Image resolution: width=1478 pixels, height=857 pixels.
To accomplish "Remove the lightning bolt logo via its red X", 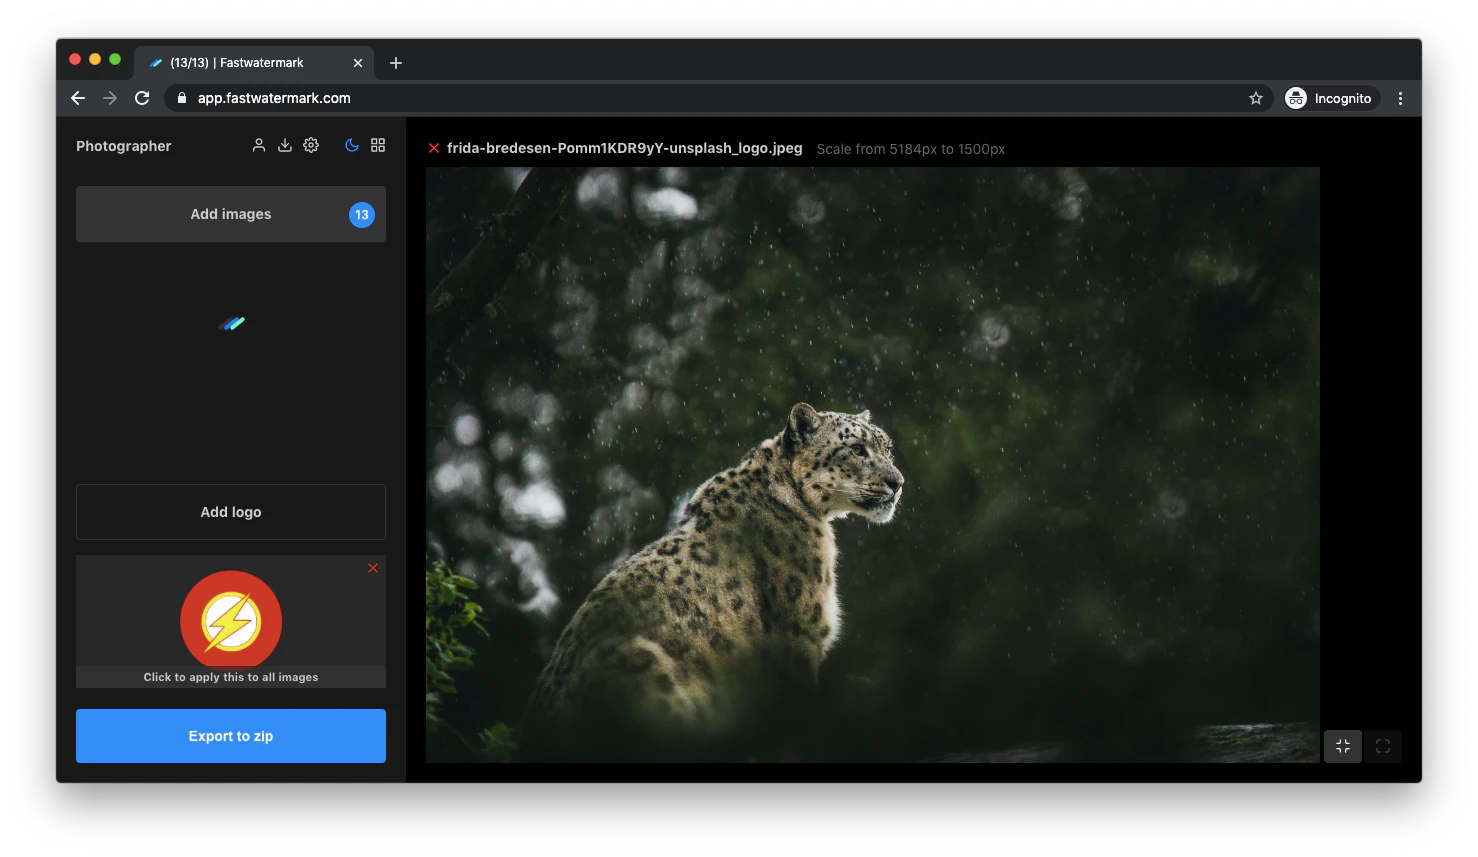I will point(373,568).
